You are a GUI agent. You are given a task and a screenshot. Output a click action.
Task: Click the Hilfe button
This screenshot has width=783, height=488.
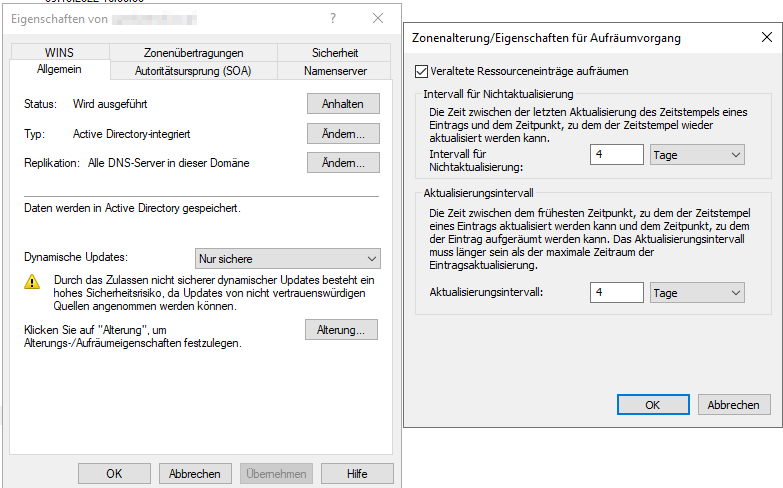(x=357, y=474)
